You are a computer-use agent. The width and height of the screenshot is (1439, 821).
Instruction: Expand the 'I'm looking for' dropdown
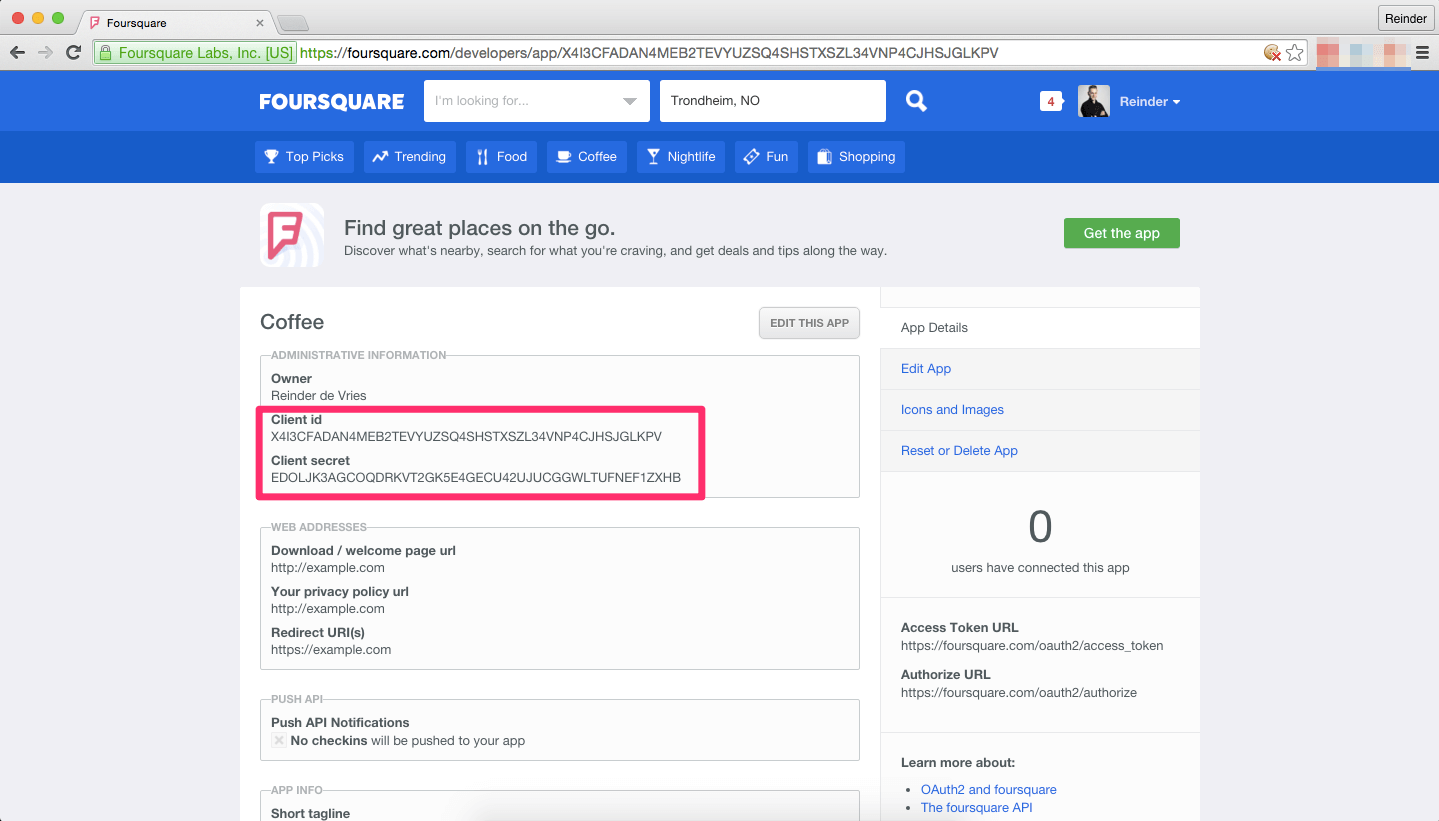pos(629,101)
